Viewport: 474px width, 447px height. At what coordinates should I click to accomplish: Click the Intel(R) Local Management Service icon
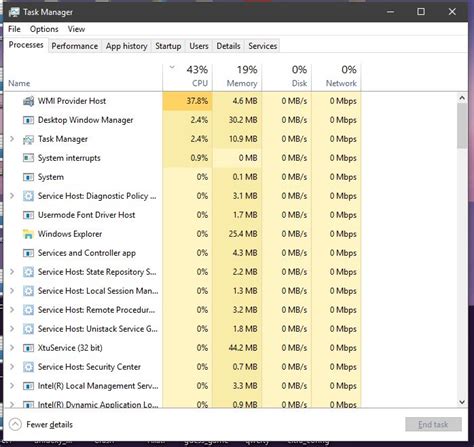pos(28,386)
